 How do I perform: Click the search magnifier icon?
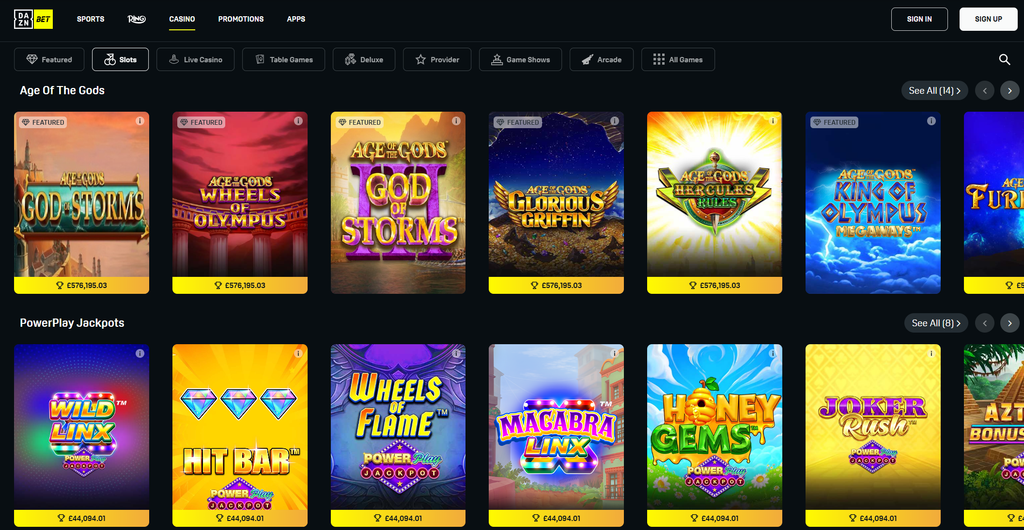pyautogui.click(x=1004, y=59)
